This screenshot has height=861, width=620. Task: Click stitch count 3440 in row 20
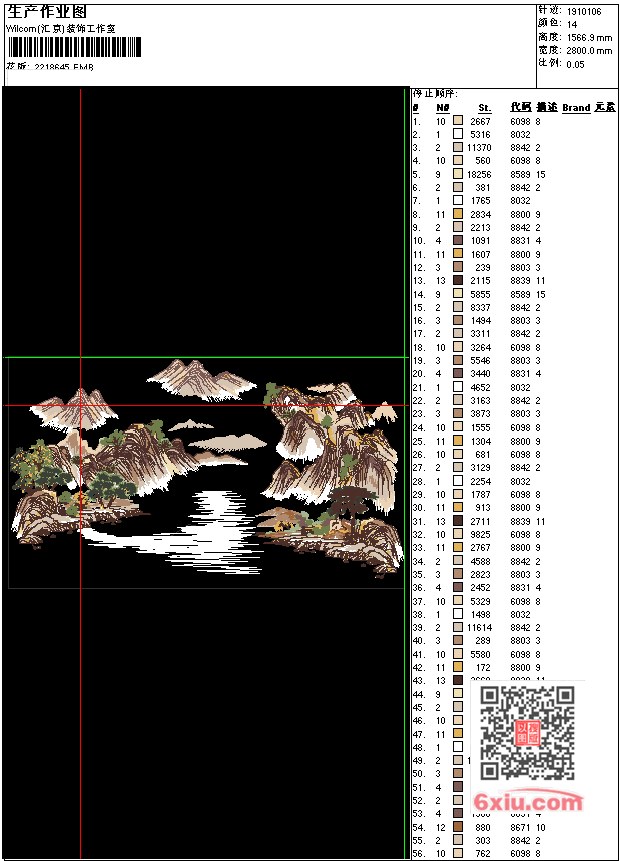click(x=480, y=373)
